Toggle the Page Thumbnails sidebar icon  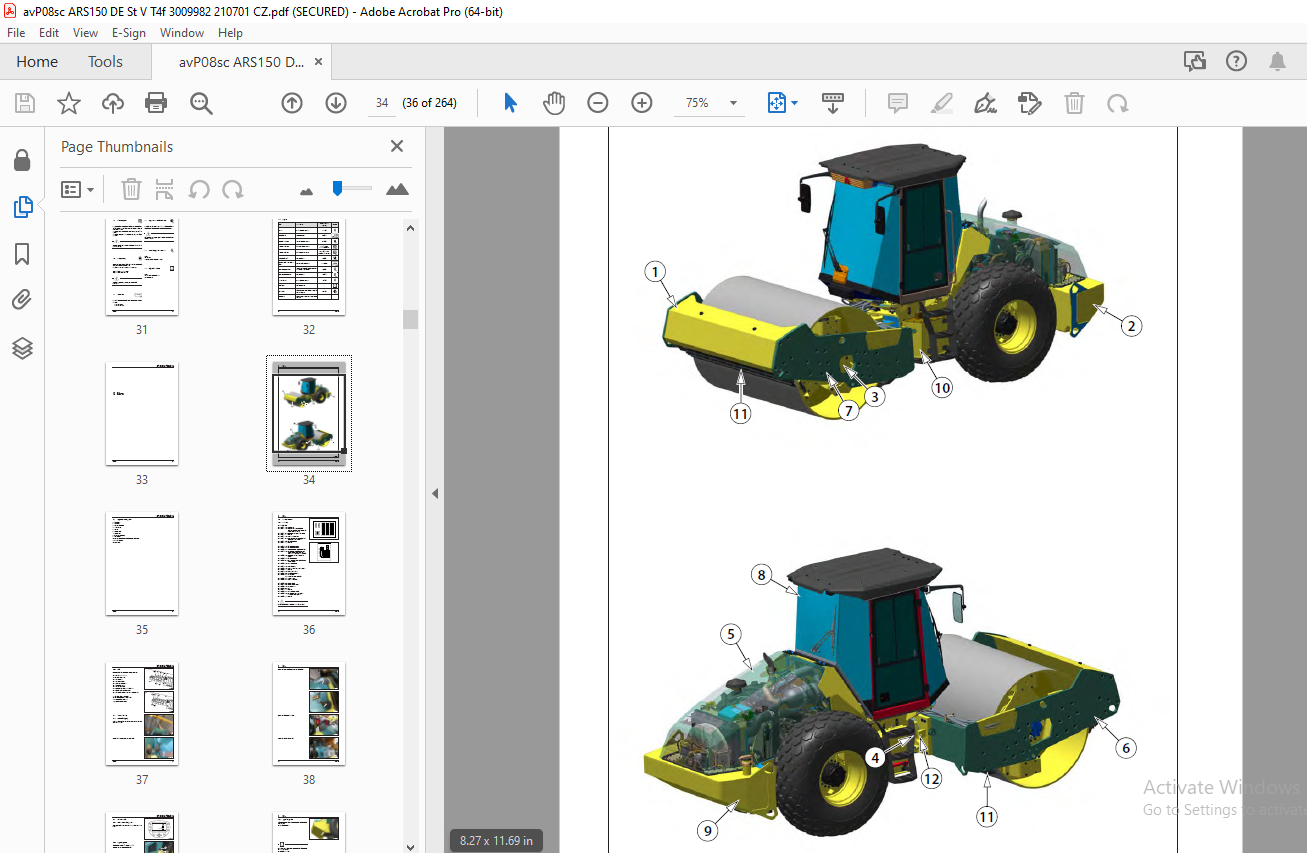point(22,208)
